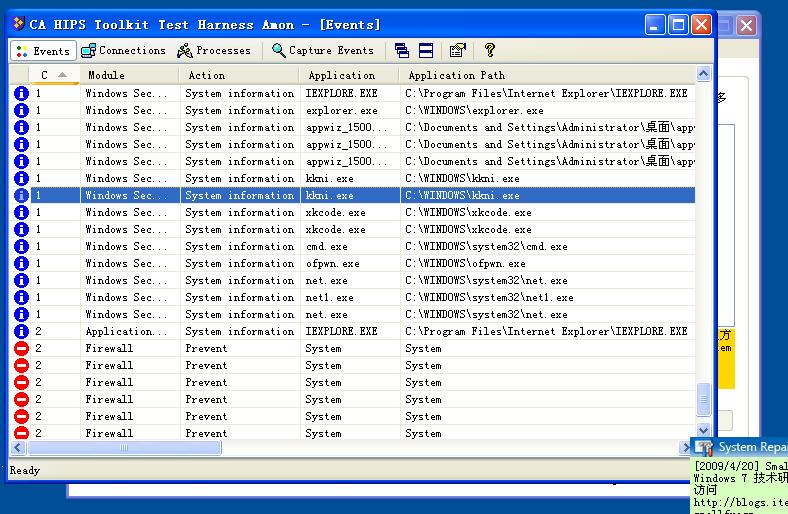The width and height of the screenshot is (788, 514).
Task: Click the info icon of explorer.exe row
Action: [x=21, y=111]
